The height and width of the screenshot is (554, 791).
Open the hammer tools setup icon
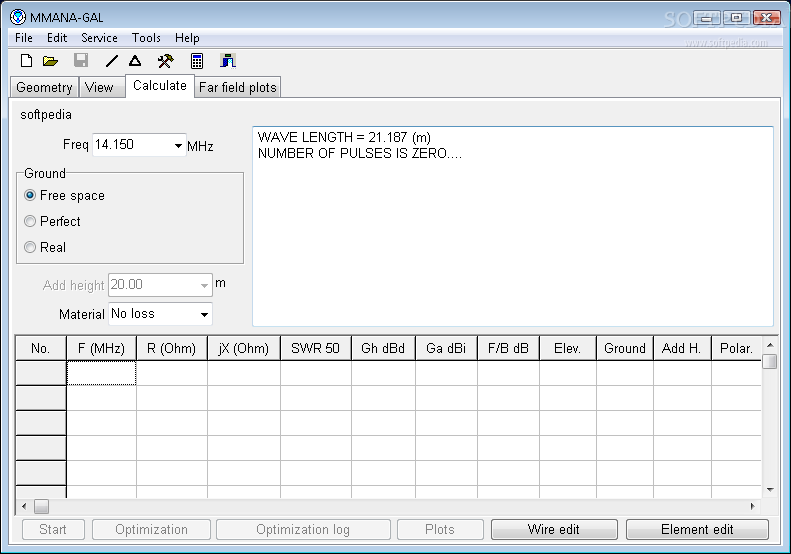[165, 61]
